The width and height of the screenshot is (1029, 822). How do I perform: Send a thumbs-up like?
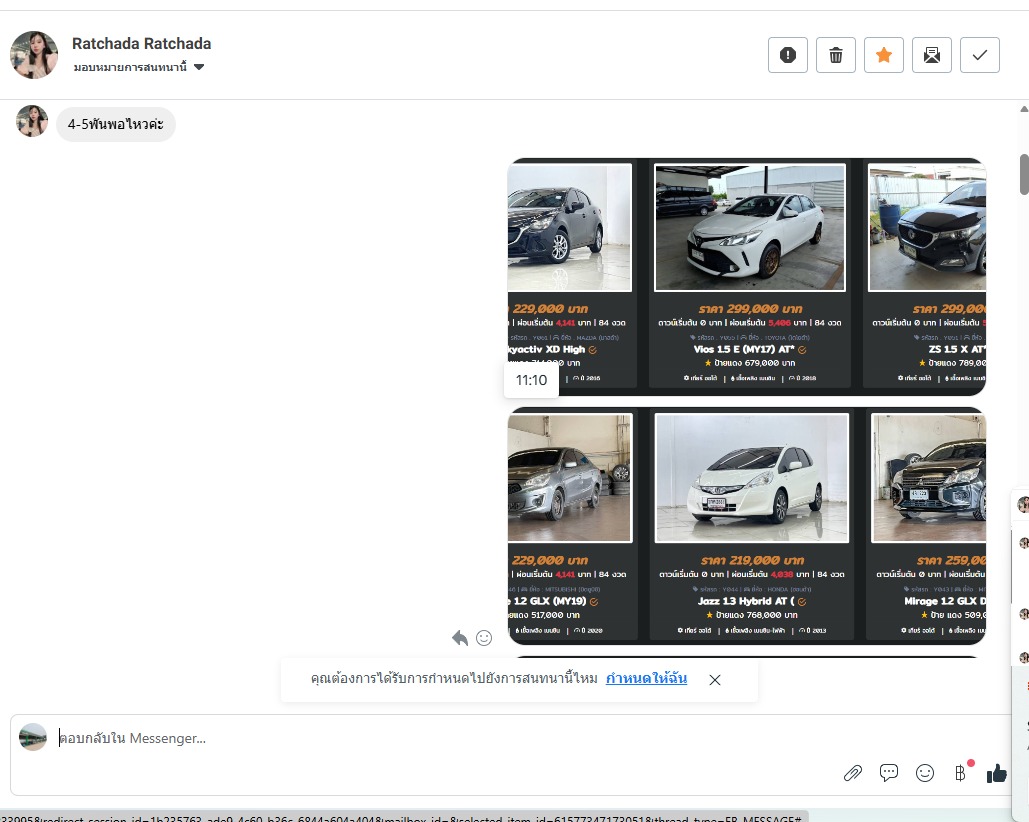pos(996,772)
